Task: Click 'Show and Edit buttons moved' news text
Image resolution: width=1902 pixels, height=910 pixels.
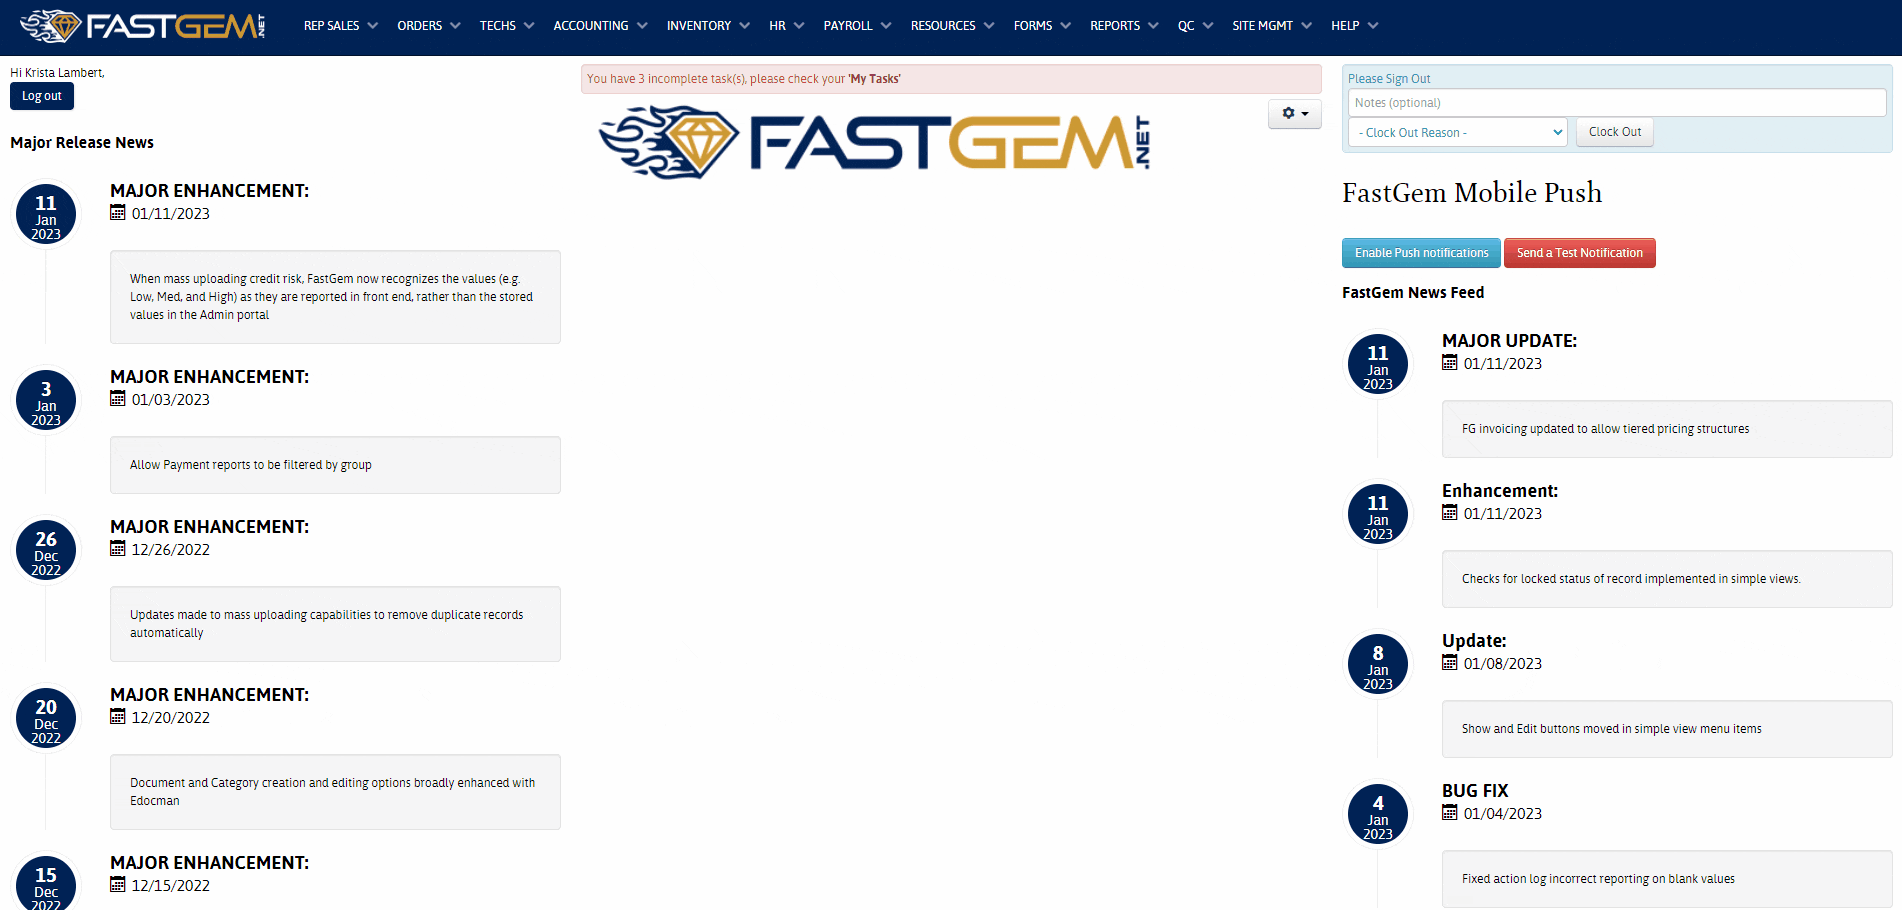Action: click(1612, 729)
